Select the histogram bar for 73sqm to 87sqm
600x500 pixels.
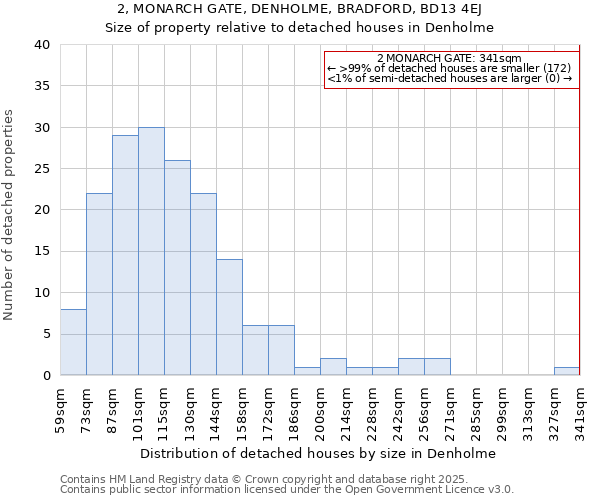pos(99,284)
